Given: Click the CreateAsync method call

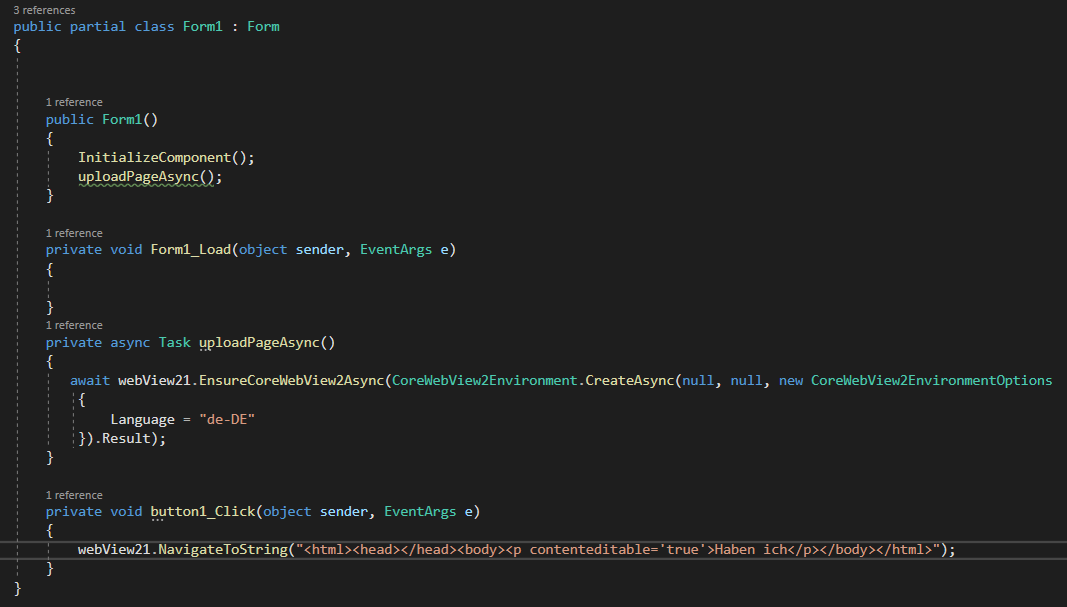Looking at the screenshot, I should 630,380.
